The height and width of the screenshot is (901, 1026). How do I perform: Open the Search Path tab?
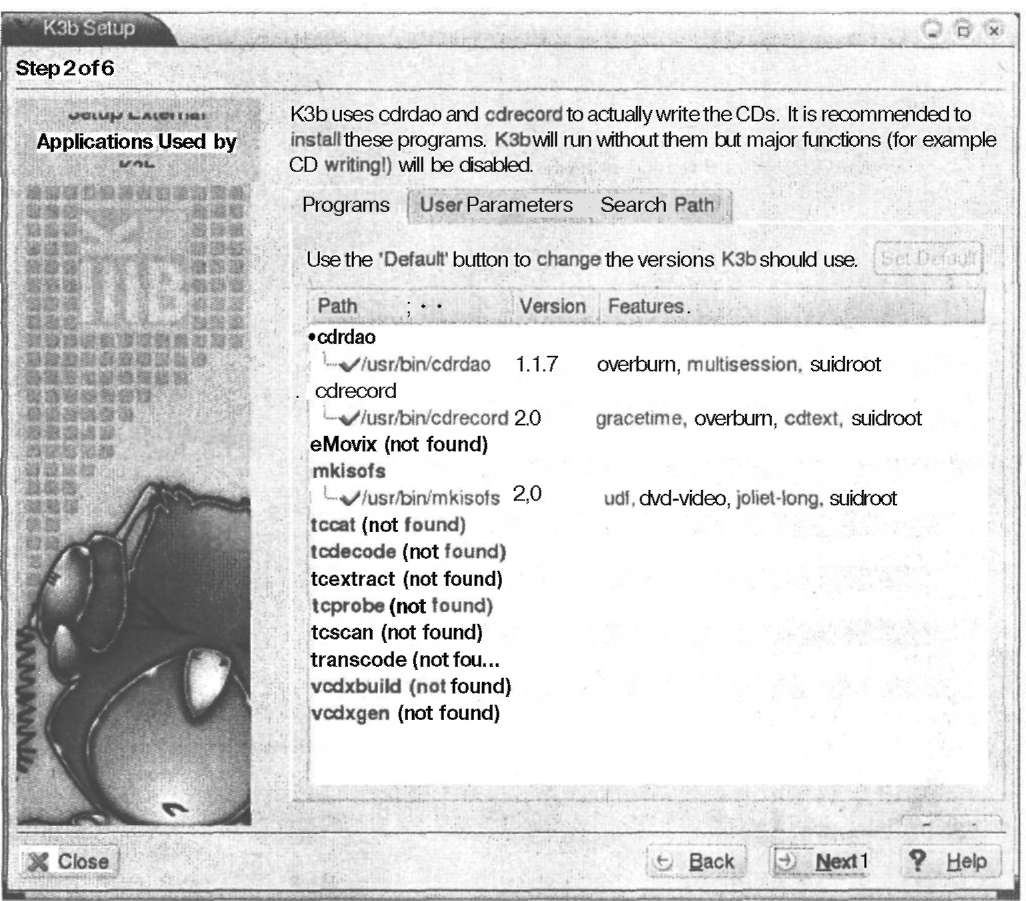pos(658,205)
